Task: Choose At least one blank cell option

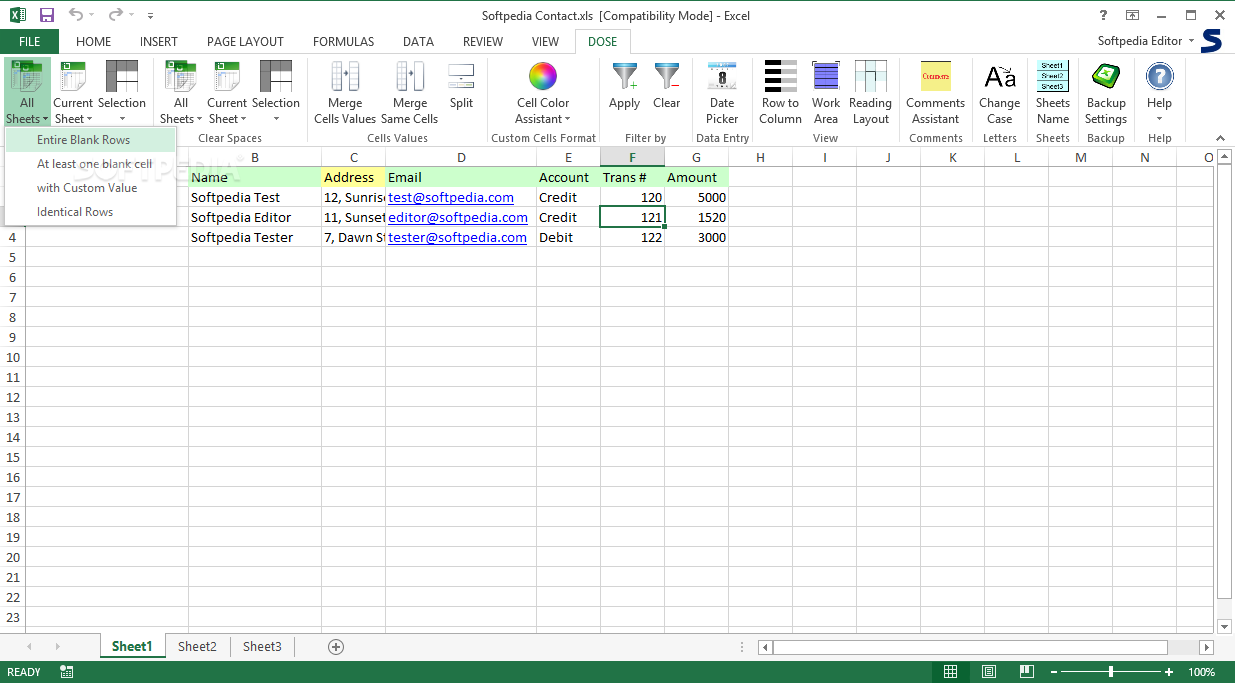Action: coord(90,164)
